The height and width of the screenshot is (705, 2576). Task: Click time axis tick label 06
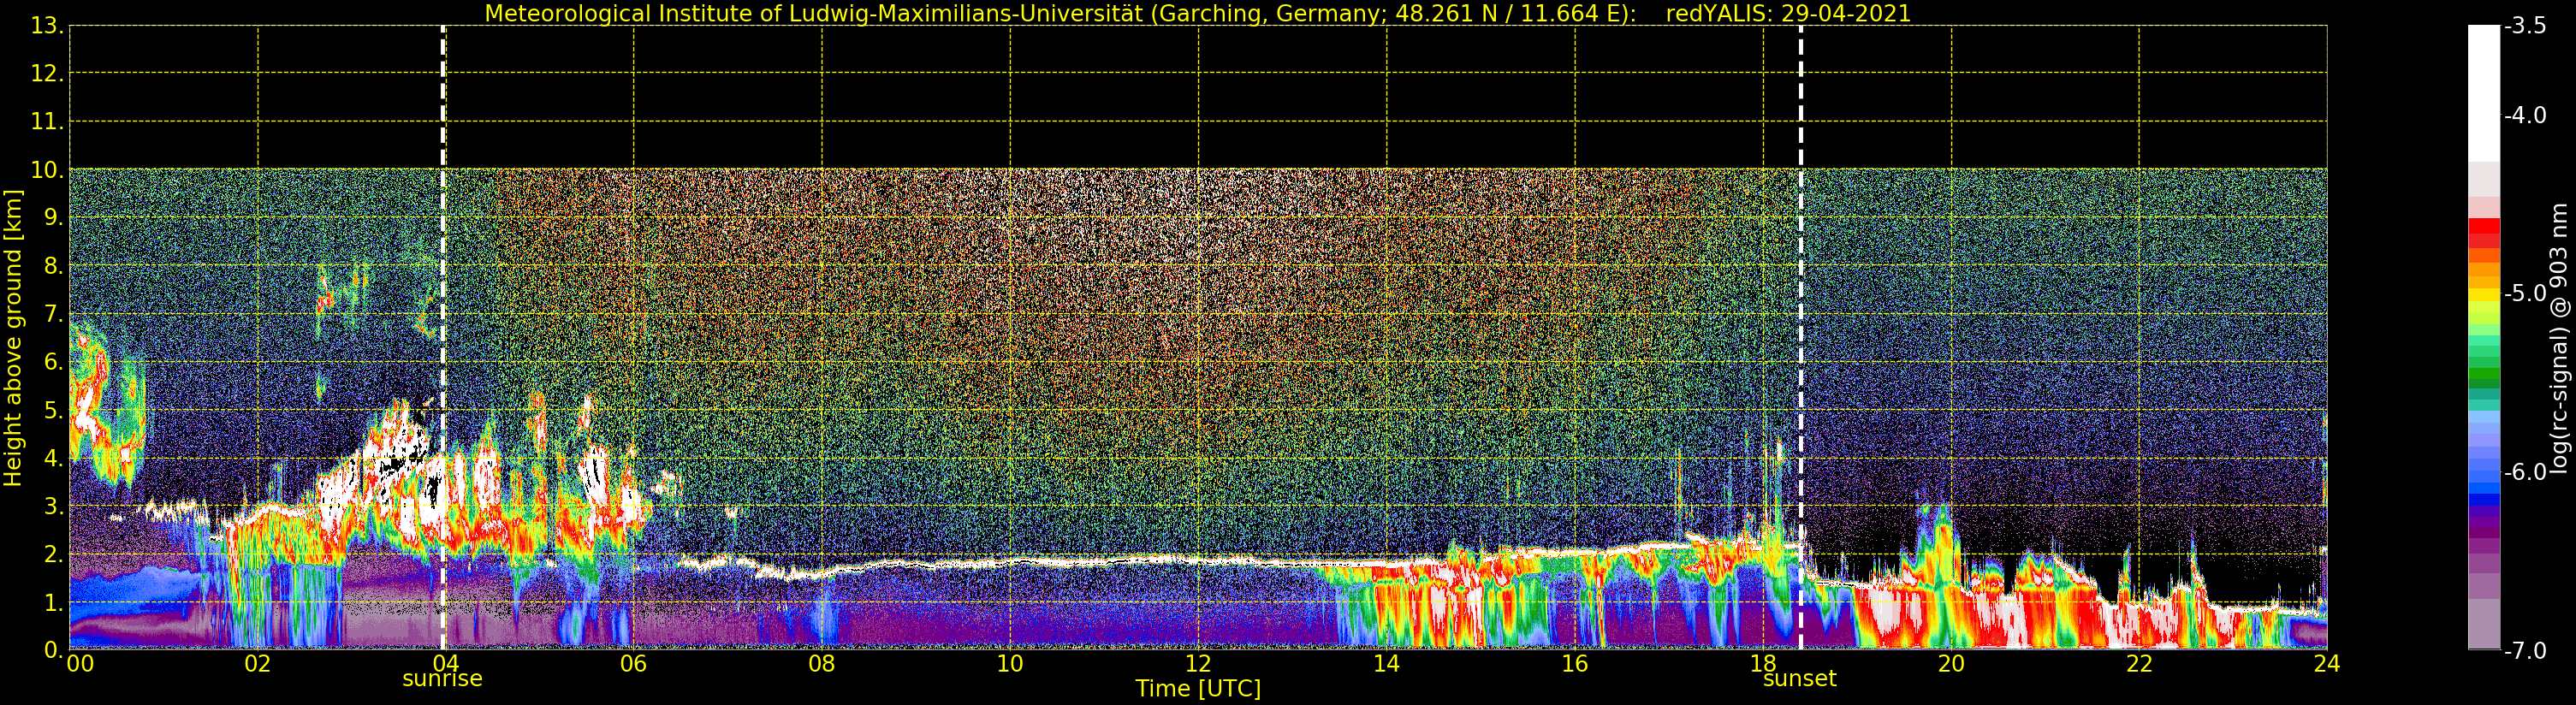click(x=633, y=663)
